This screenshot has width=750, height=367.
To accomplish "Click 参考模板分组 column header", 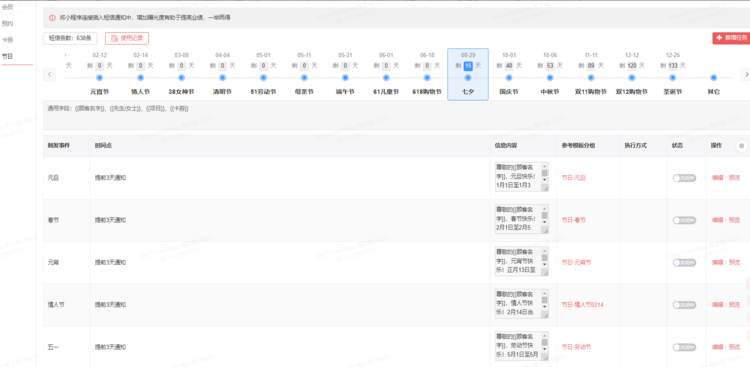I will tap(577, 145).
